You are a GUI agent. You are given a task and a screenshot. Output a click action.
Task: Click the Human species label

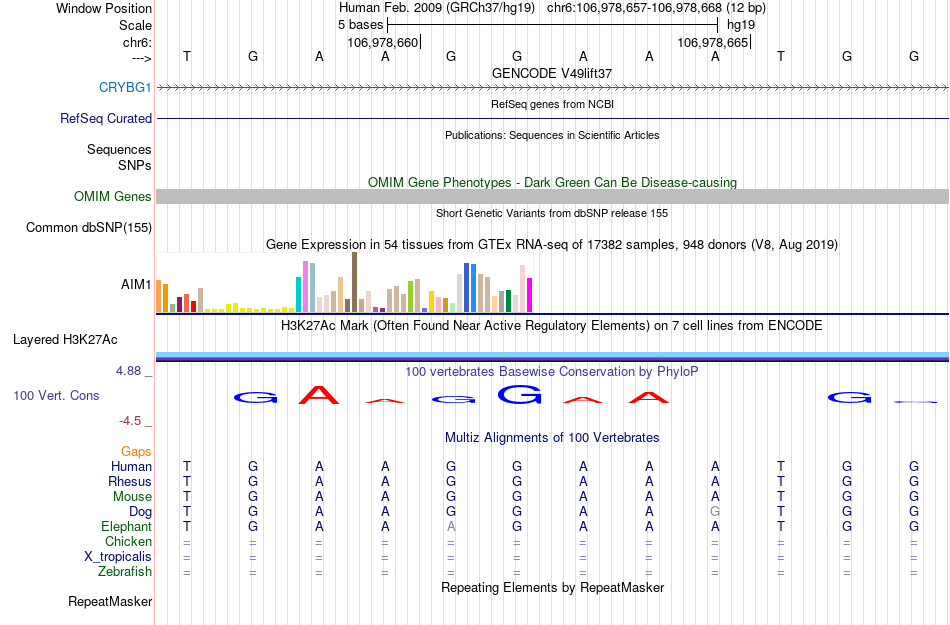pyautogui.click(x=131, y=466)
